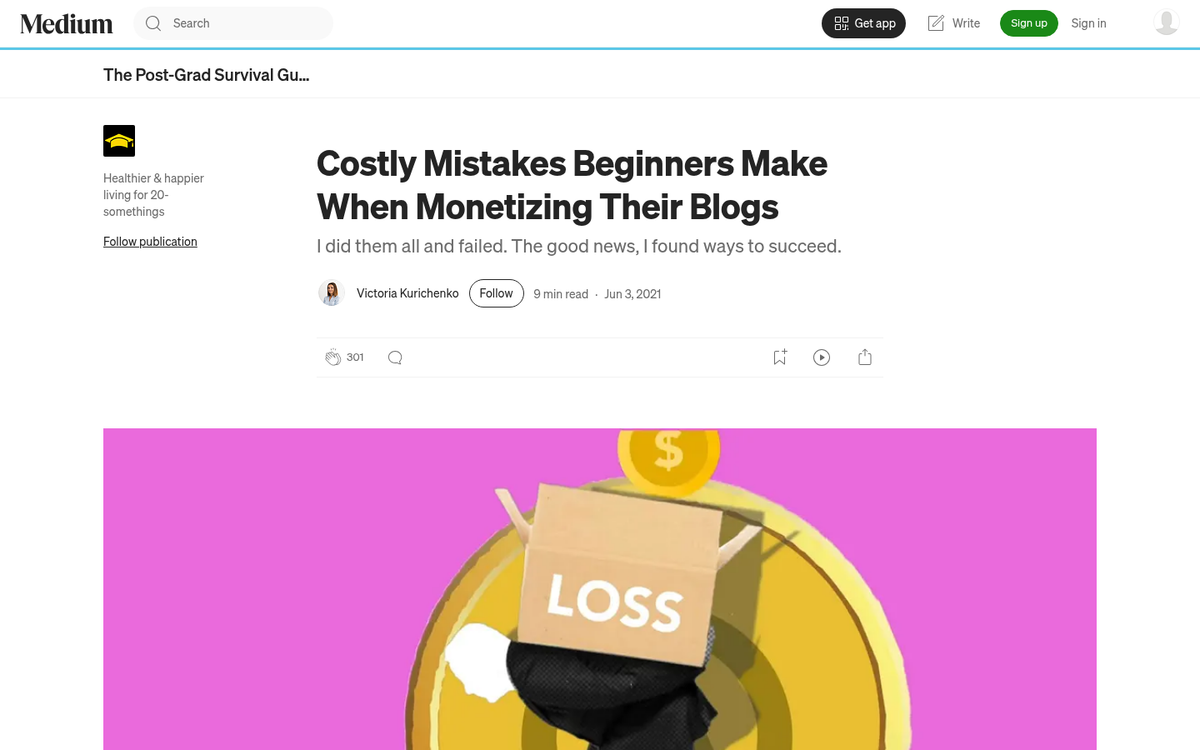Screen dimensions: 1200x750
Task: Play the article audio with the listen icon
Action: tap(822, 357)
